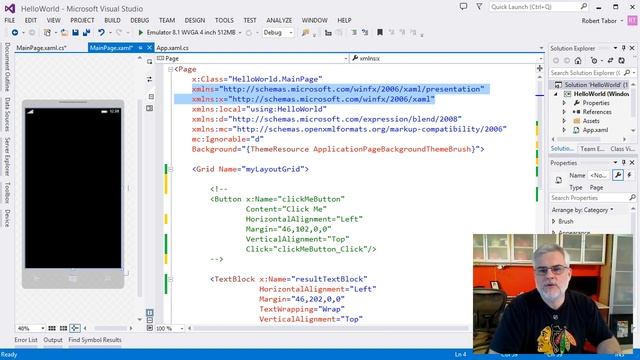Collapse the TextBlock element in code
The width and height of the screenshot is (640, 360).
171,279
